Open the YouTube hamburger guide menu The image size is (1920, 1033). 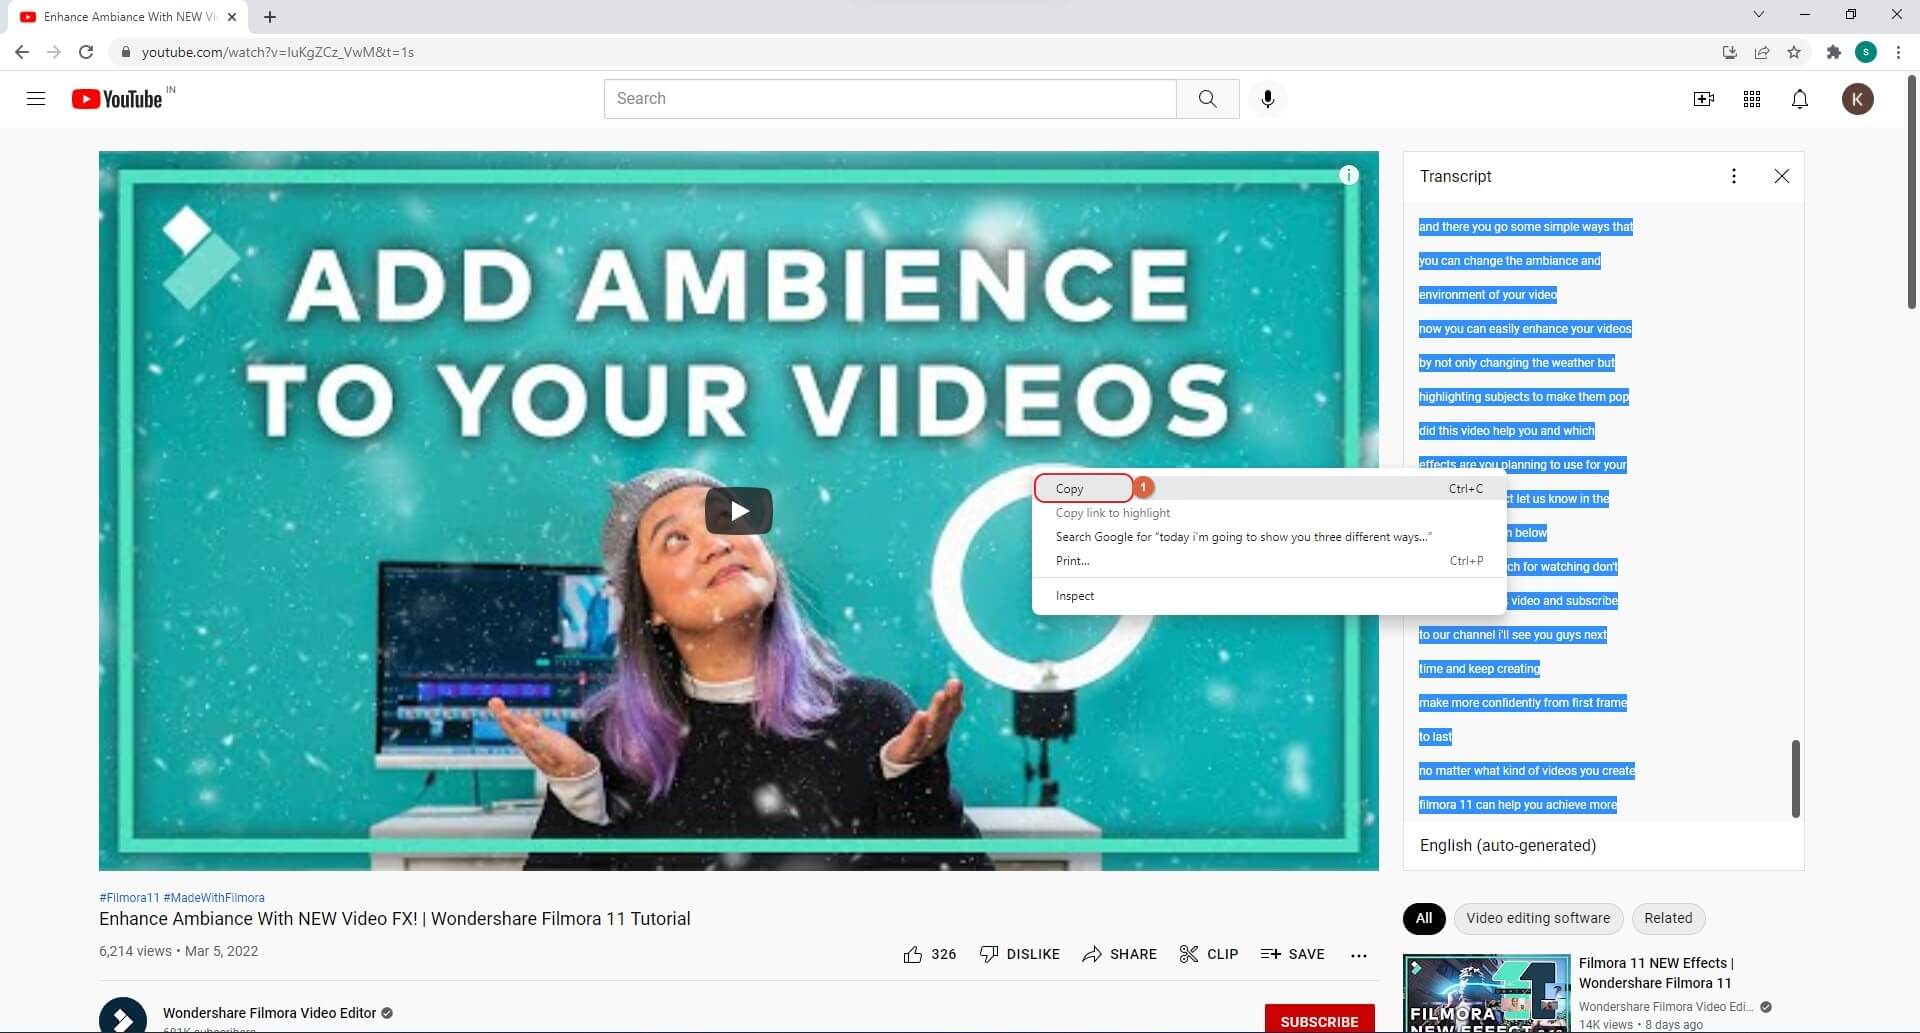[36, 99]
